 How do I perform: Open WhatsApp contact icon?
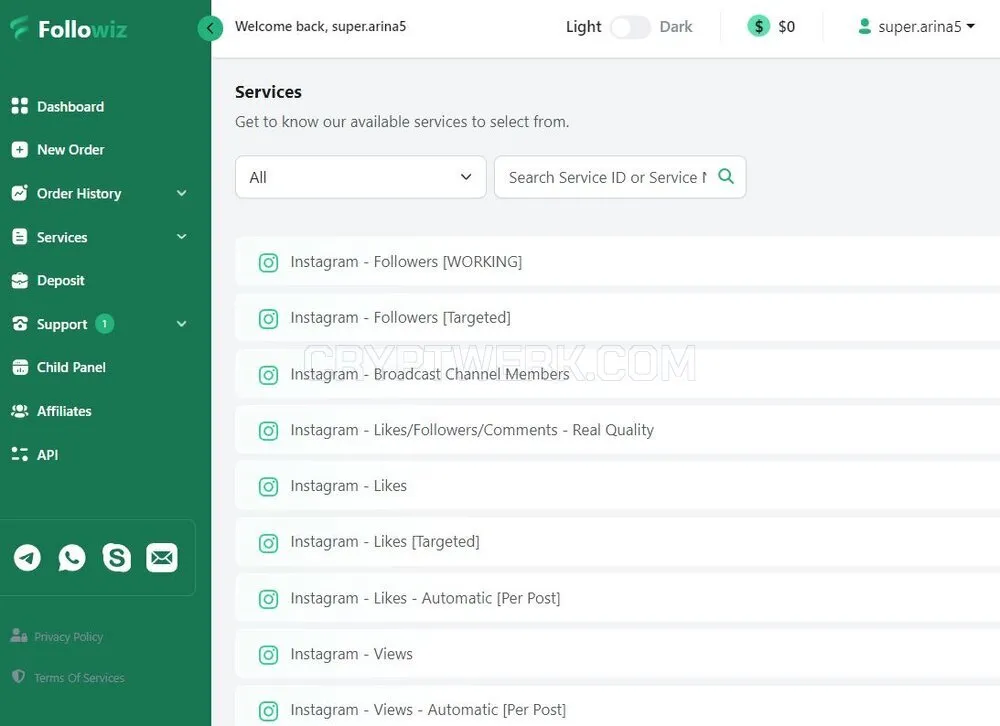click(72, 558)
